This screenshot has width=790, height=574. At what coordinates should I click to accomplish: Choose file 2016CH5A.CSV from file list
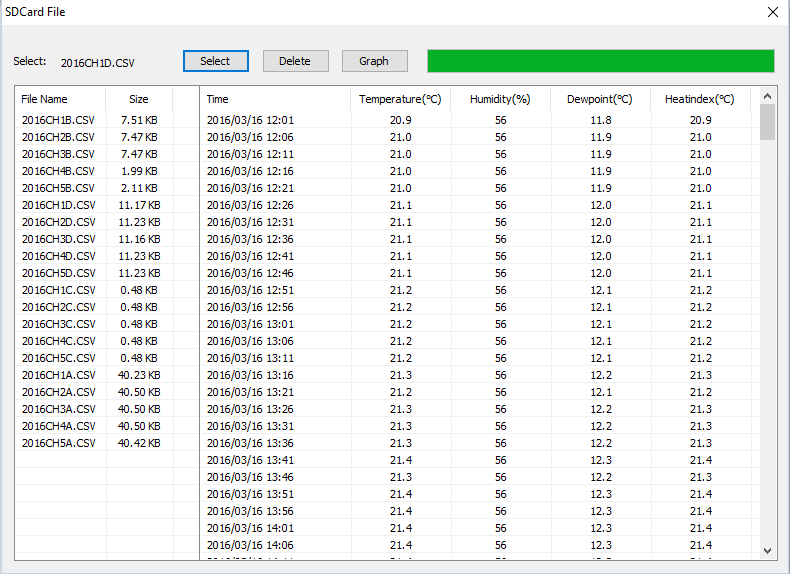tap(58, 443)
